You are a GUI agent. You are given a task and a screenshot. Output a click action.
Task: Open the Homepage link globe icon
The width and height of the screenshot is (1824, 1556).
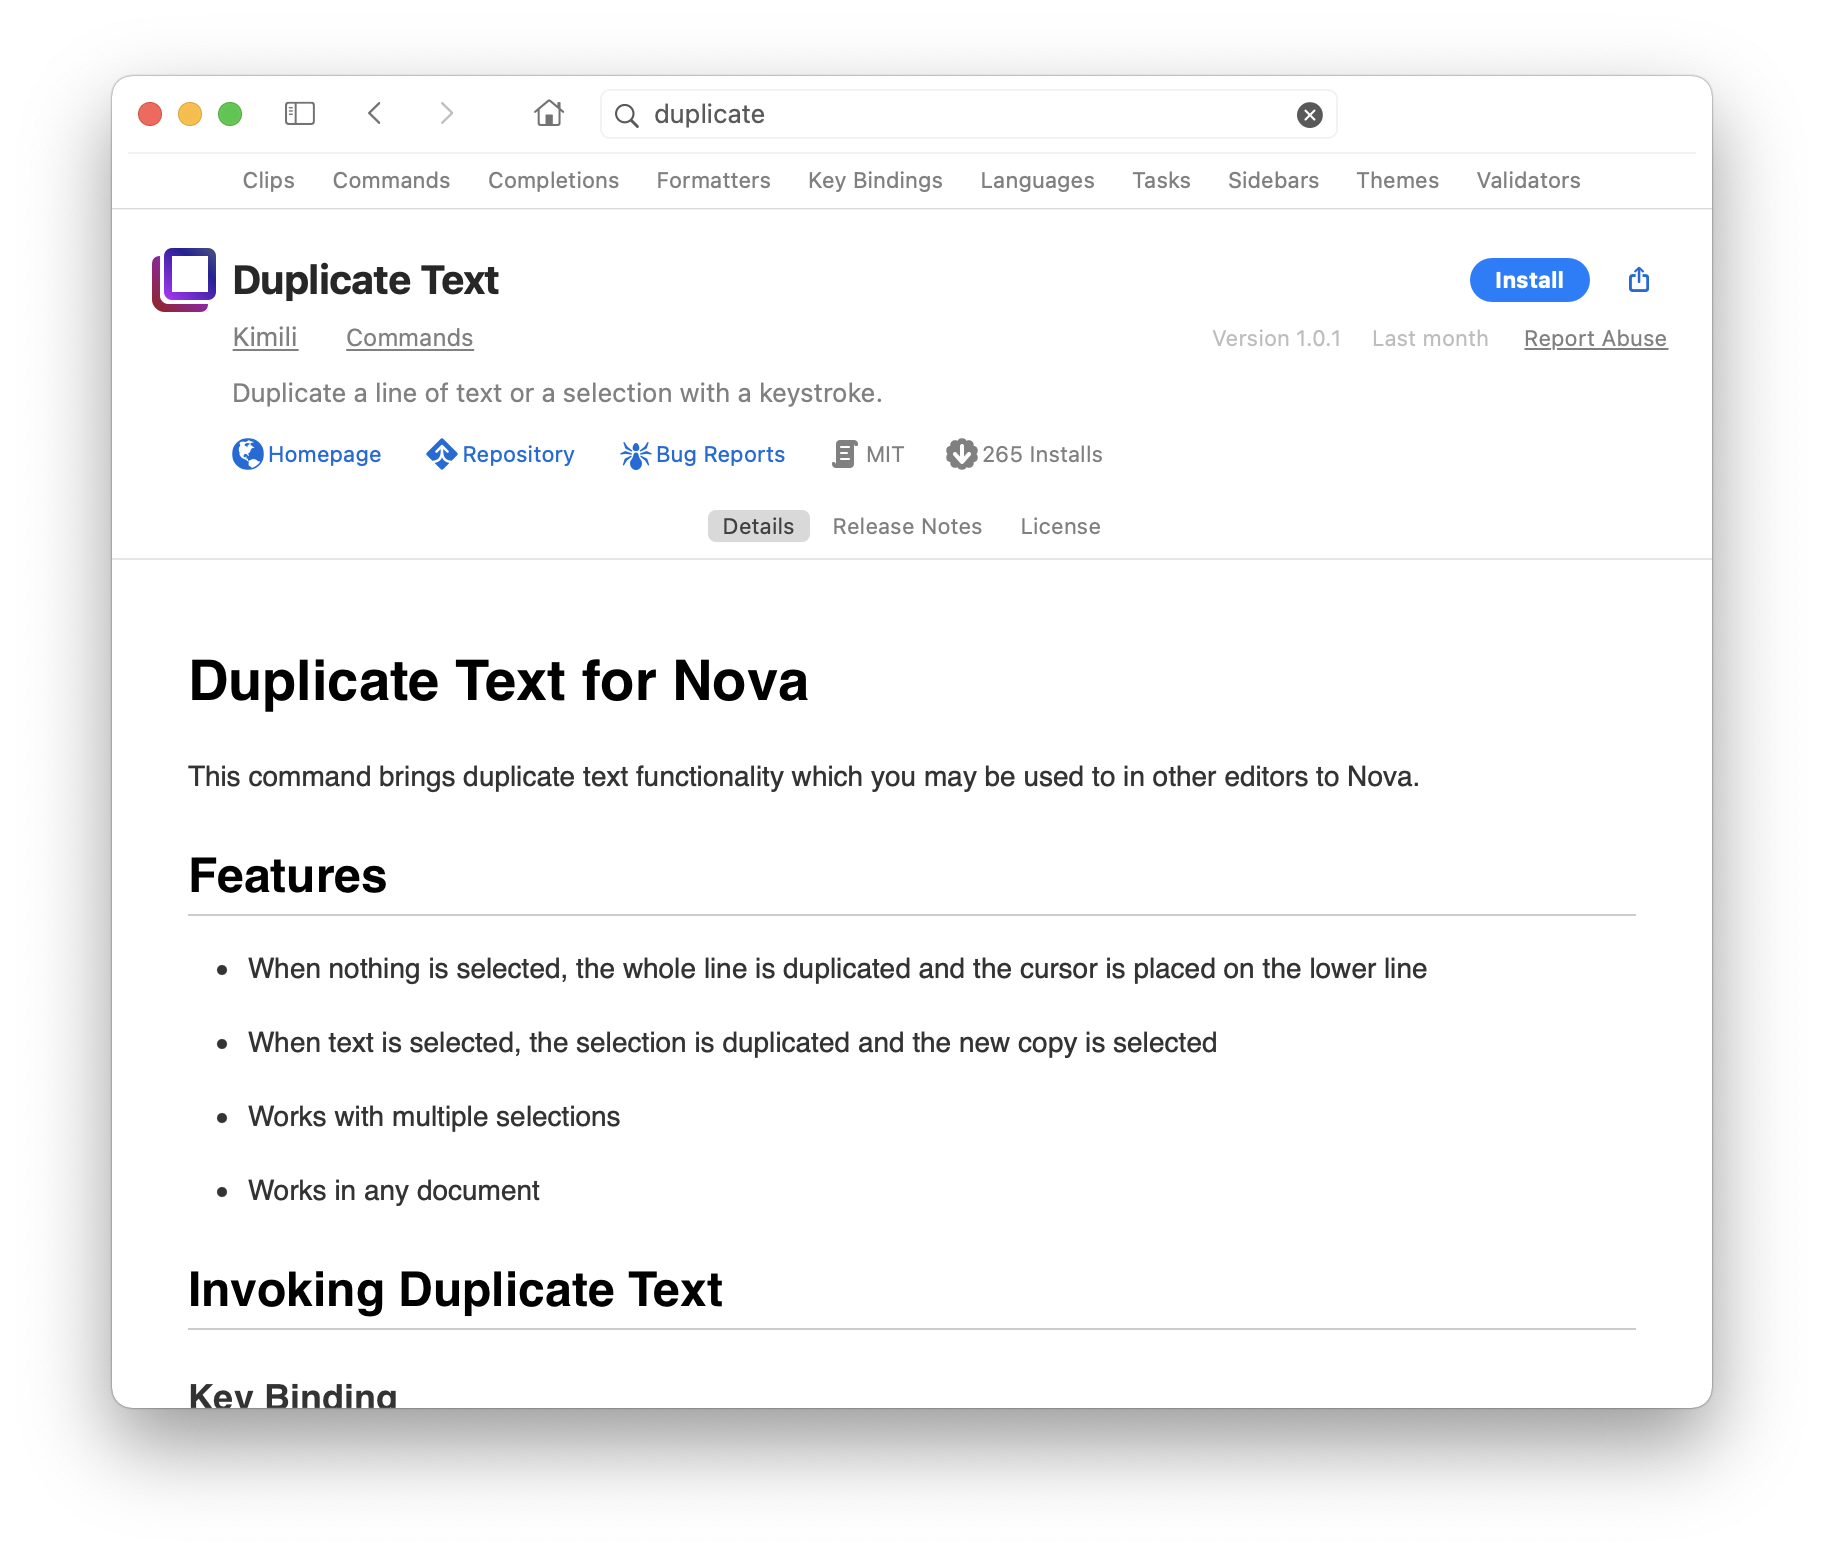tap(247, 454)
